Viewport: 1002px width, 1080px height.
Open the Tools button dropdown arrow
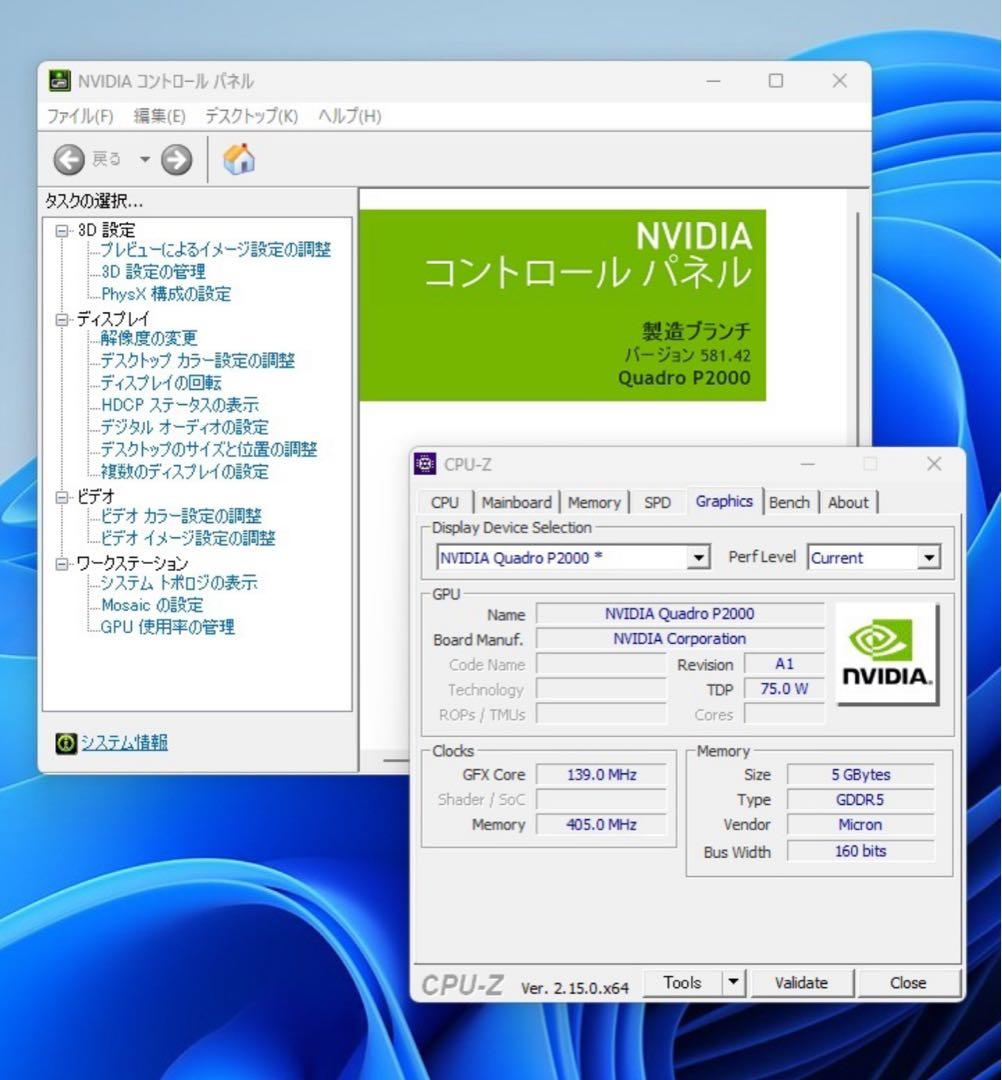736,982
